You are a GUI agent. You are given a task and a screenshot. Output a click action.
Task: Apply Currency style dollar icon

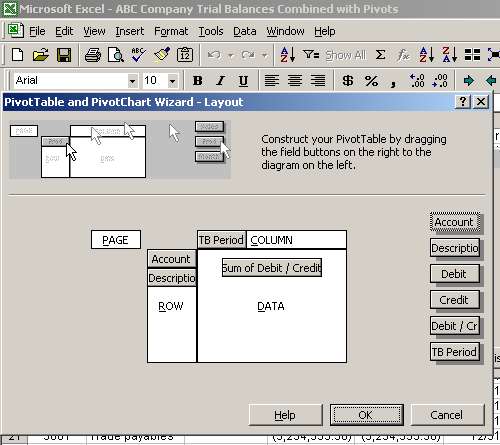coord(348,81)
